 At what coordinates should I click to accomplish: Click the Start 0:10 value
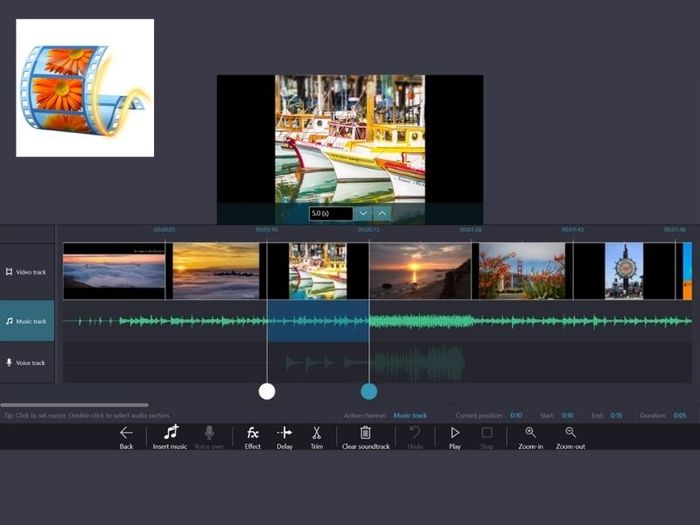point(567,416)
